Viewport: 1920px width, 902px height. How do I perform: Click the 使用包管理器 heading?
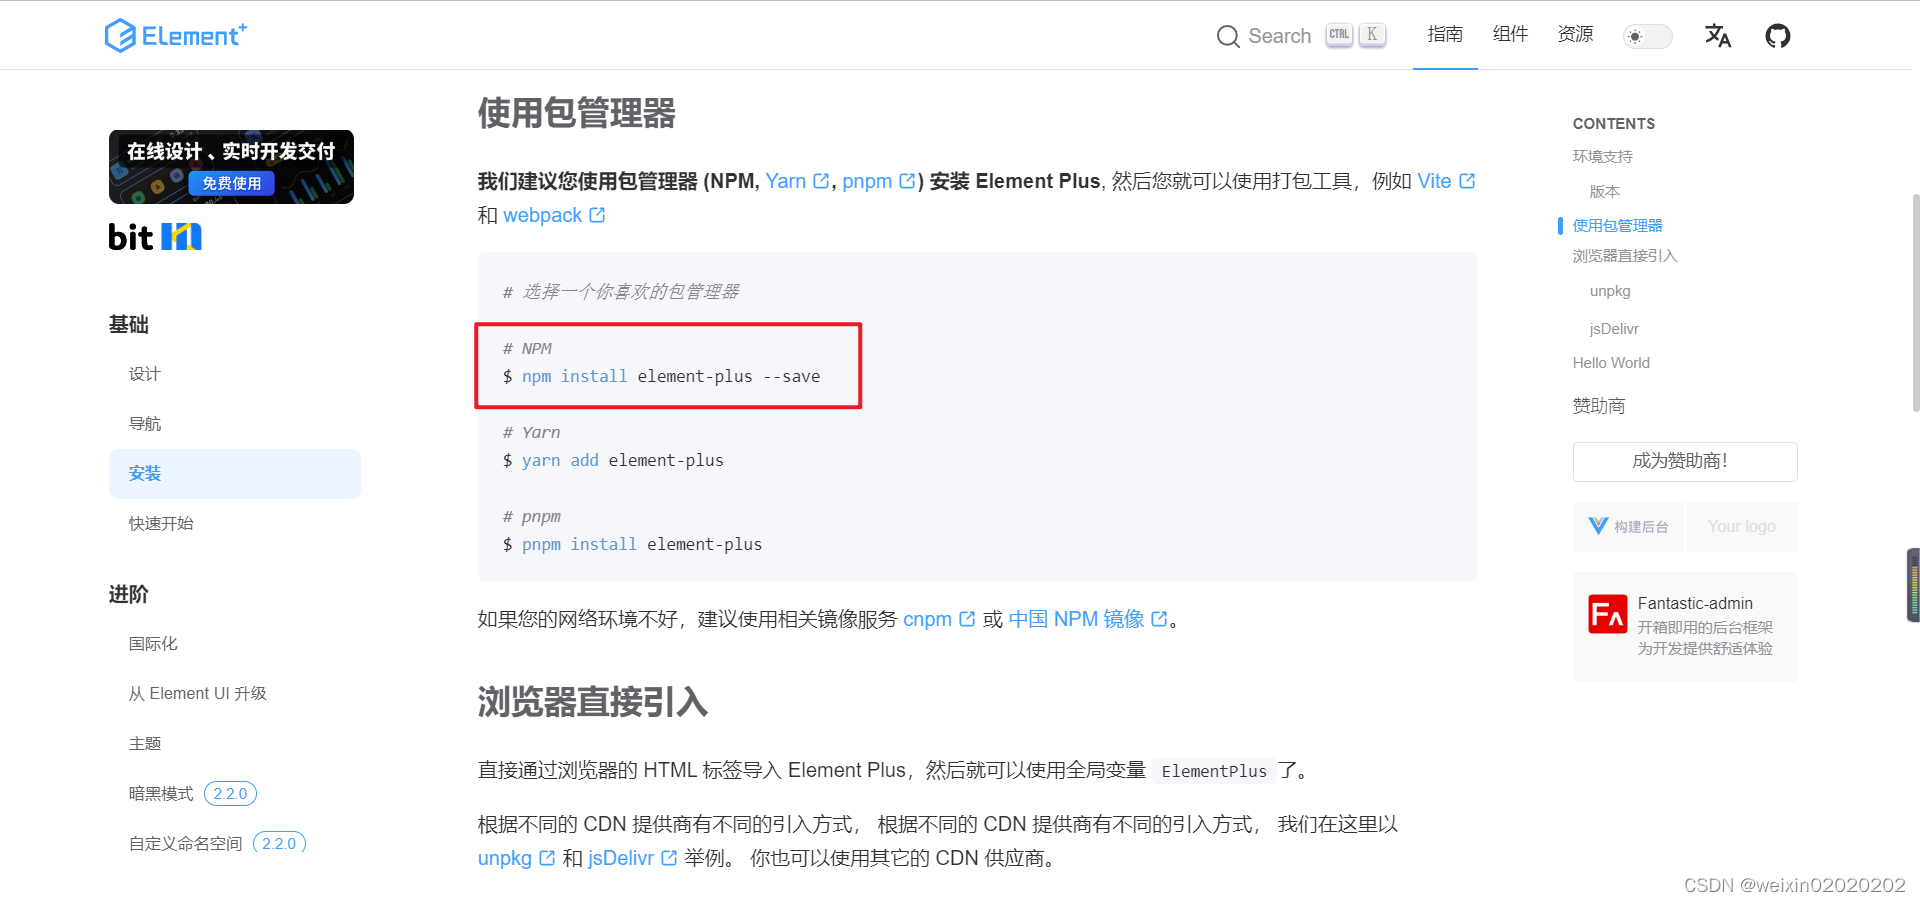click(576, 113)
